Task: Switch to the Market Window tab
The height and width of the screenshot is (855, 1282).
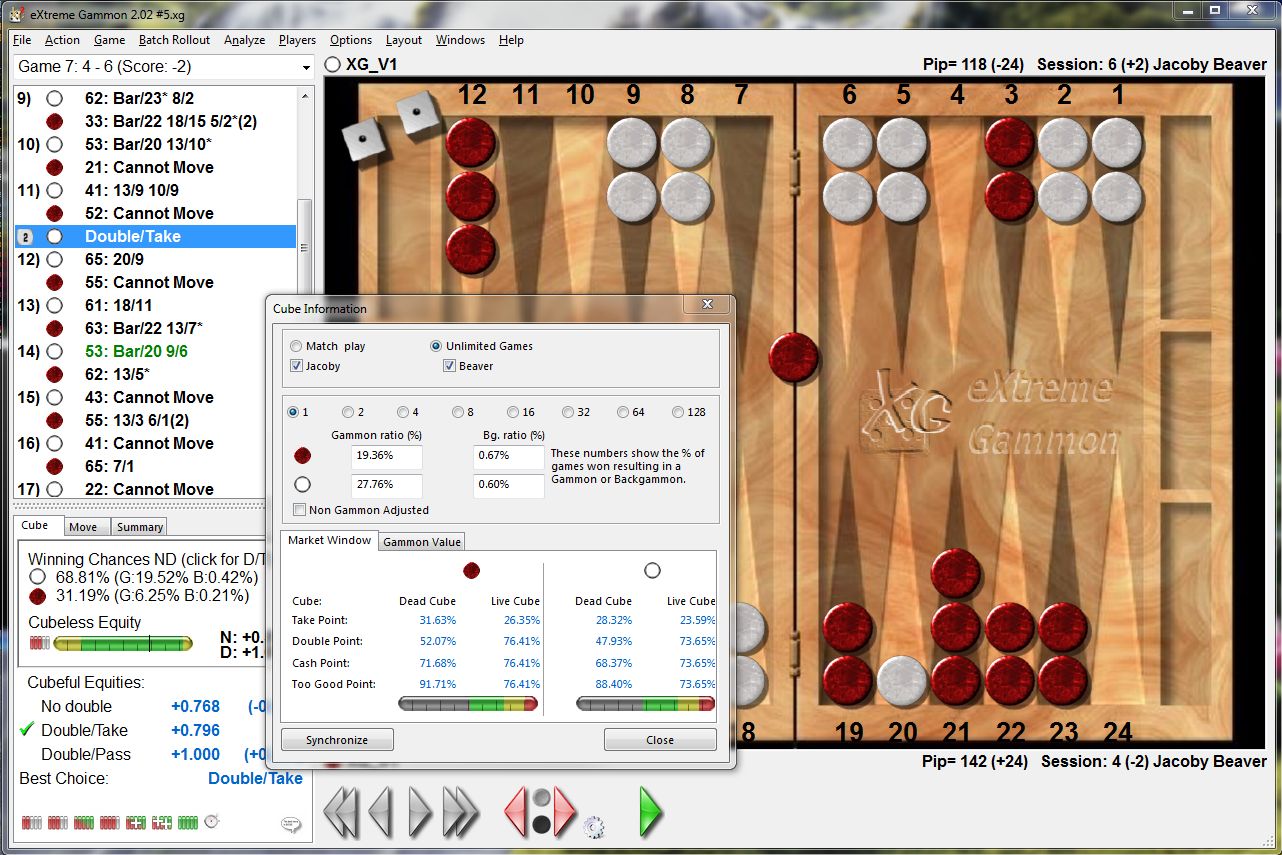Action: (x=329, y=540)
